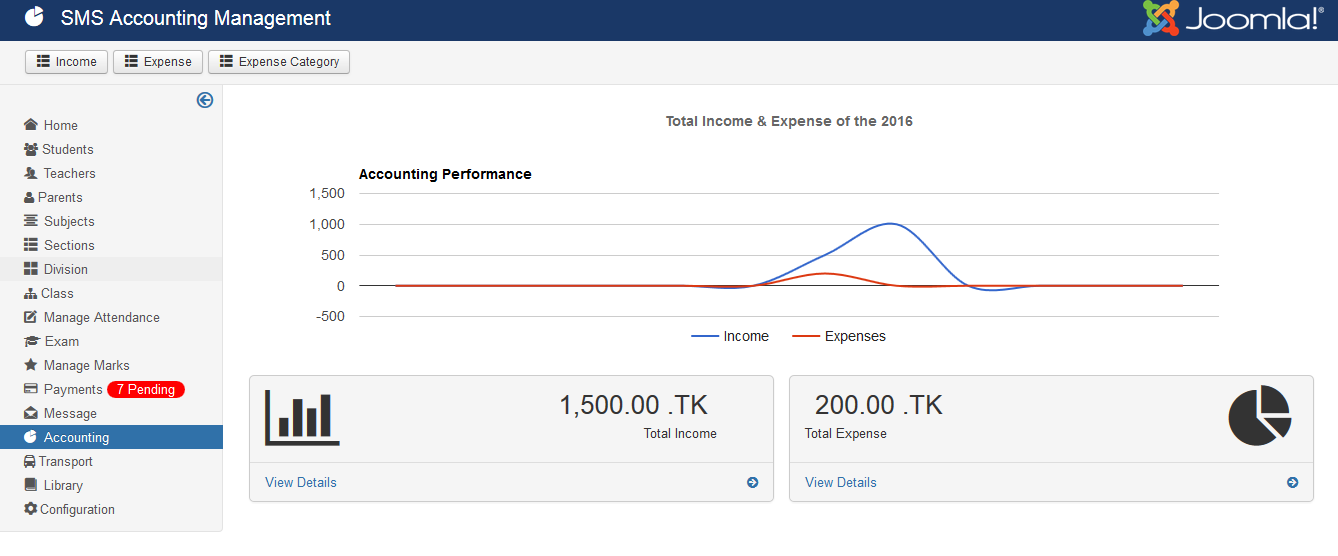
Task: Click the 7 Pending payments badge
Action: tap(146, 390)
